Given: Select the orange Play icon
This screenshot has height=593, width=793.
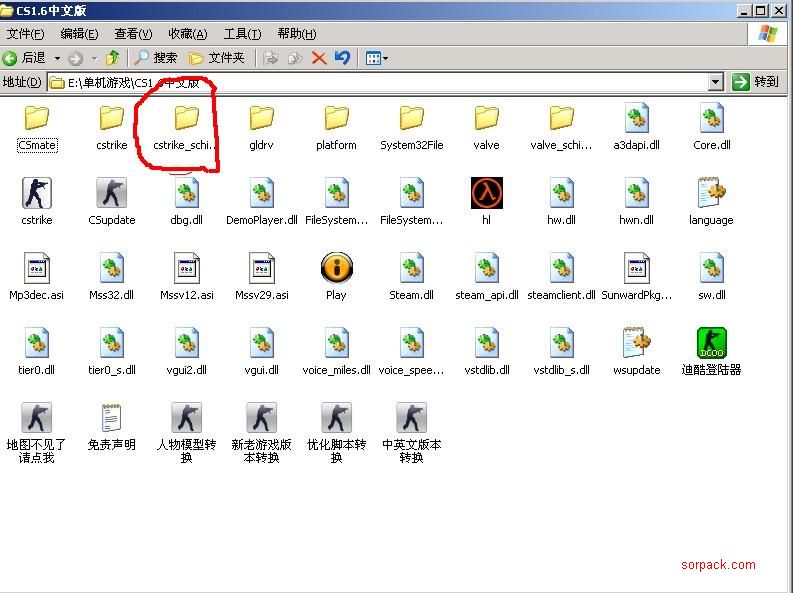Looking at the screenshot, I should click(x=336, y=269).
